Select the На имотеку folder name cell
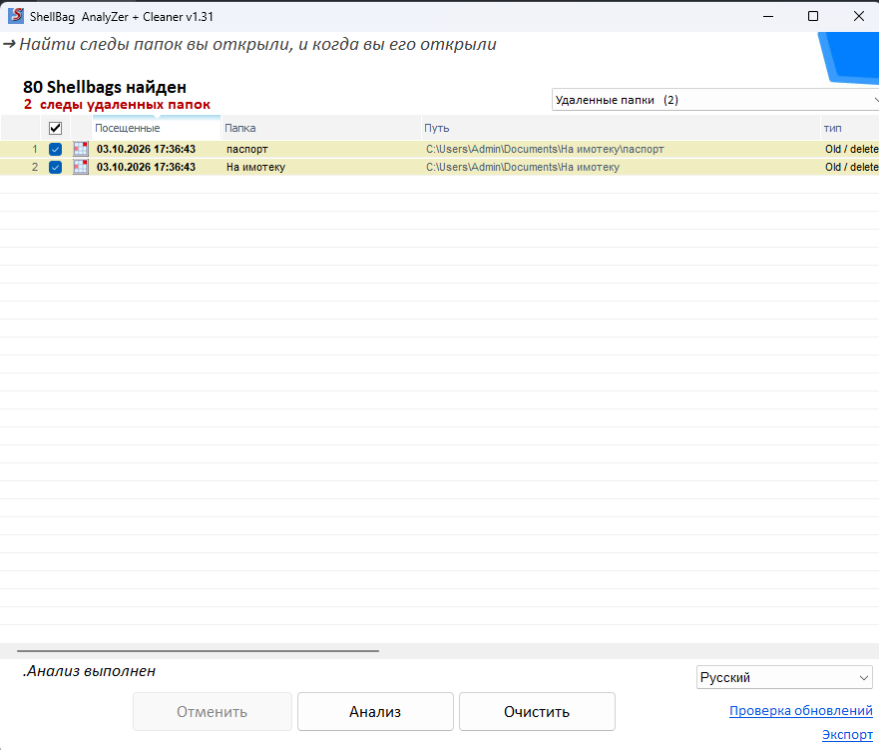Screen dimensions: 879x750 (256, 167)
